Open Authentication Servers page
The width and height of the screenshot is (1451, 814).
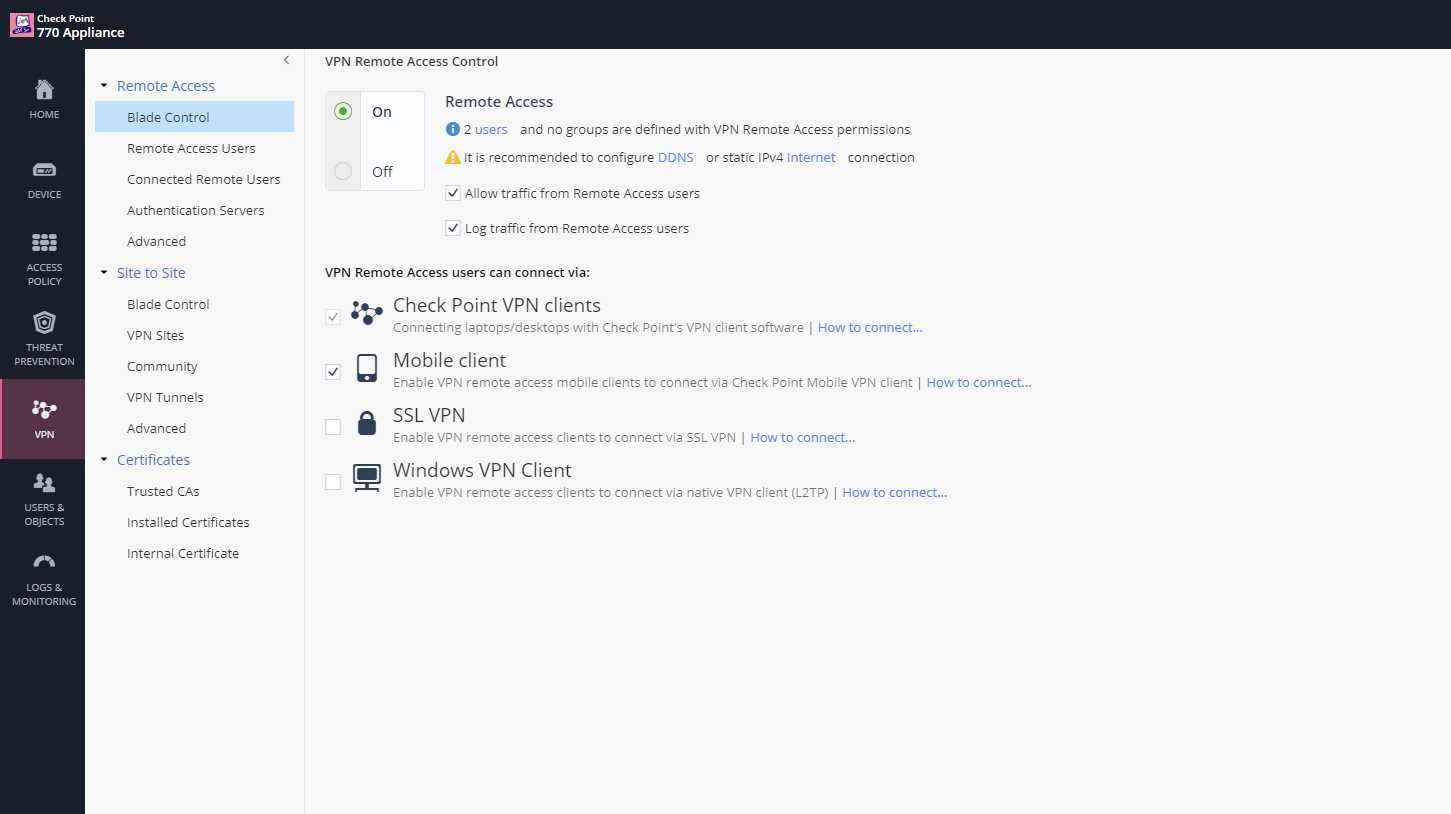194,210
